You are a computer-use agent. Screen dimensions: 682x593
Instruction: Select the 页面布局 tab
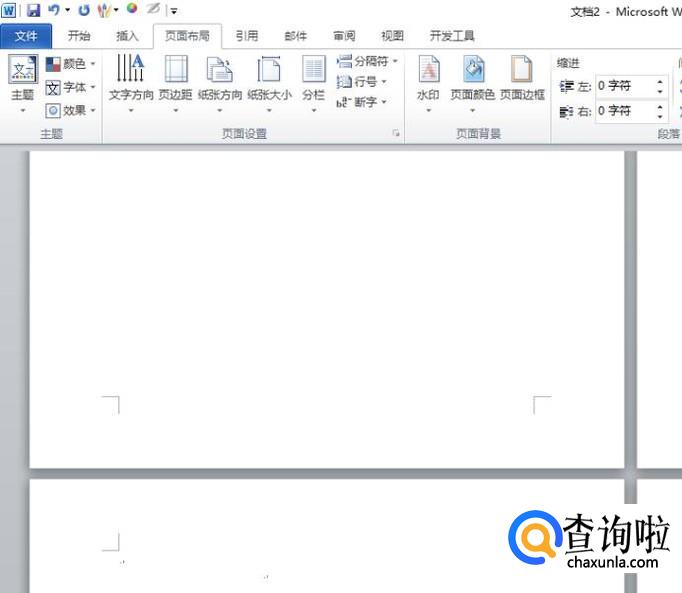(x=187, y=36)
